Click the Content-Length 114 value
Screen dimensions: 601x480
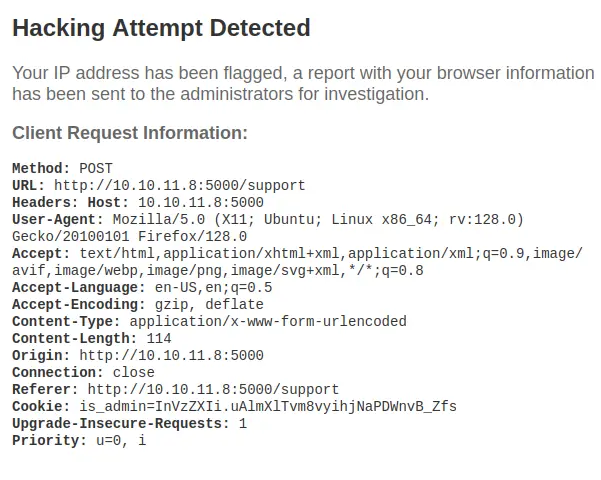coord(159,339)
